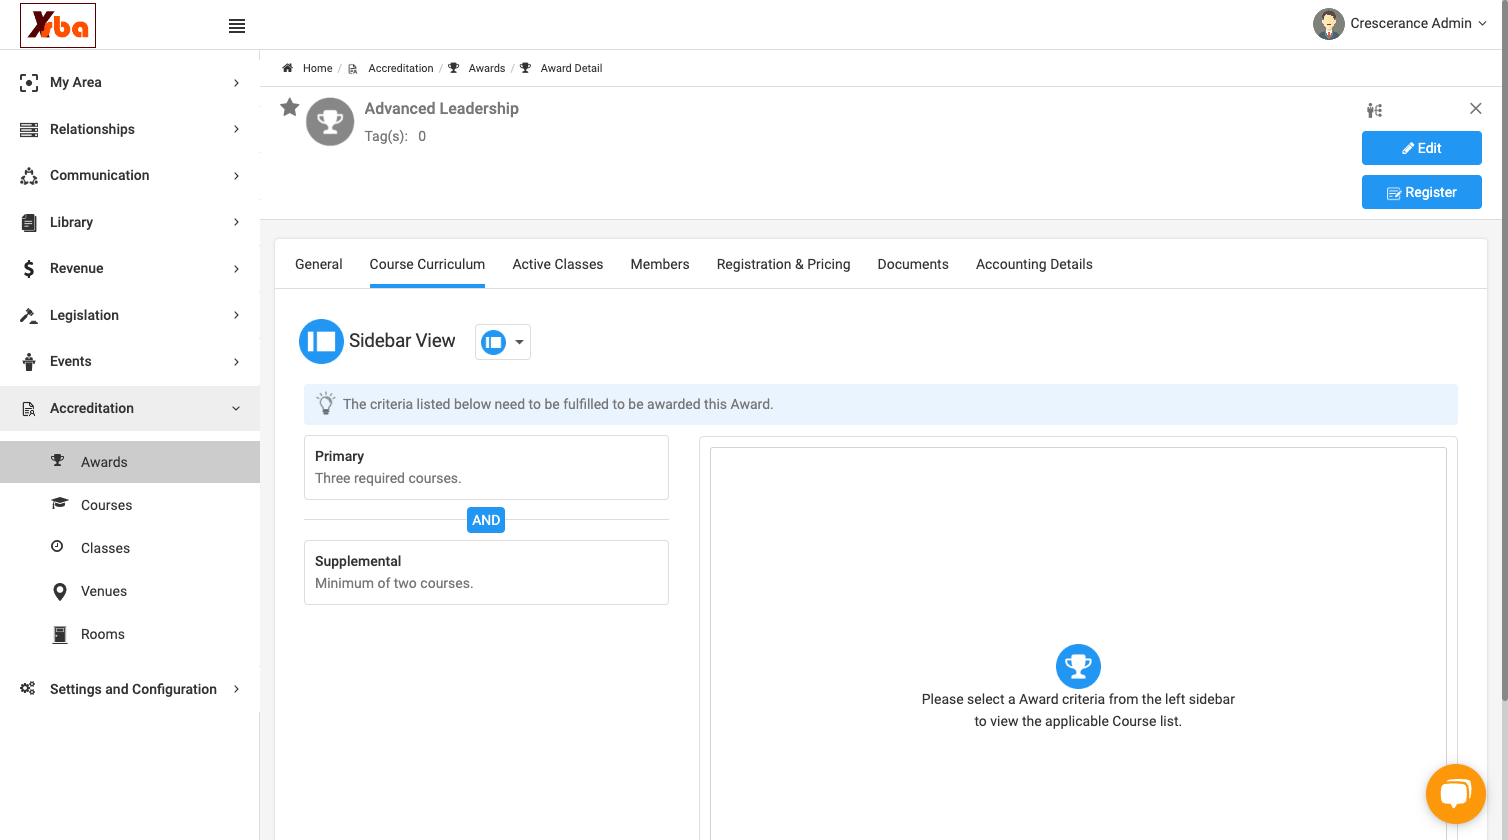Toggle the hamburger menu icon
1508x840 pixels.
click(237, 26)
